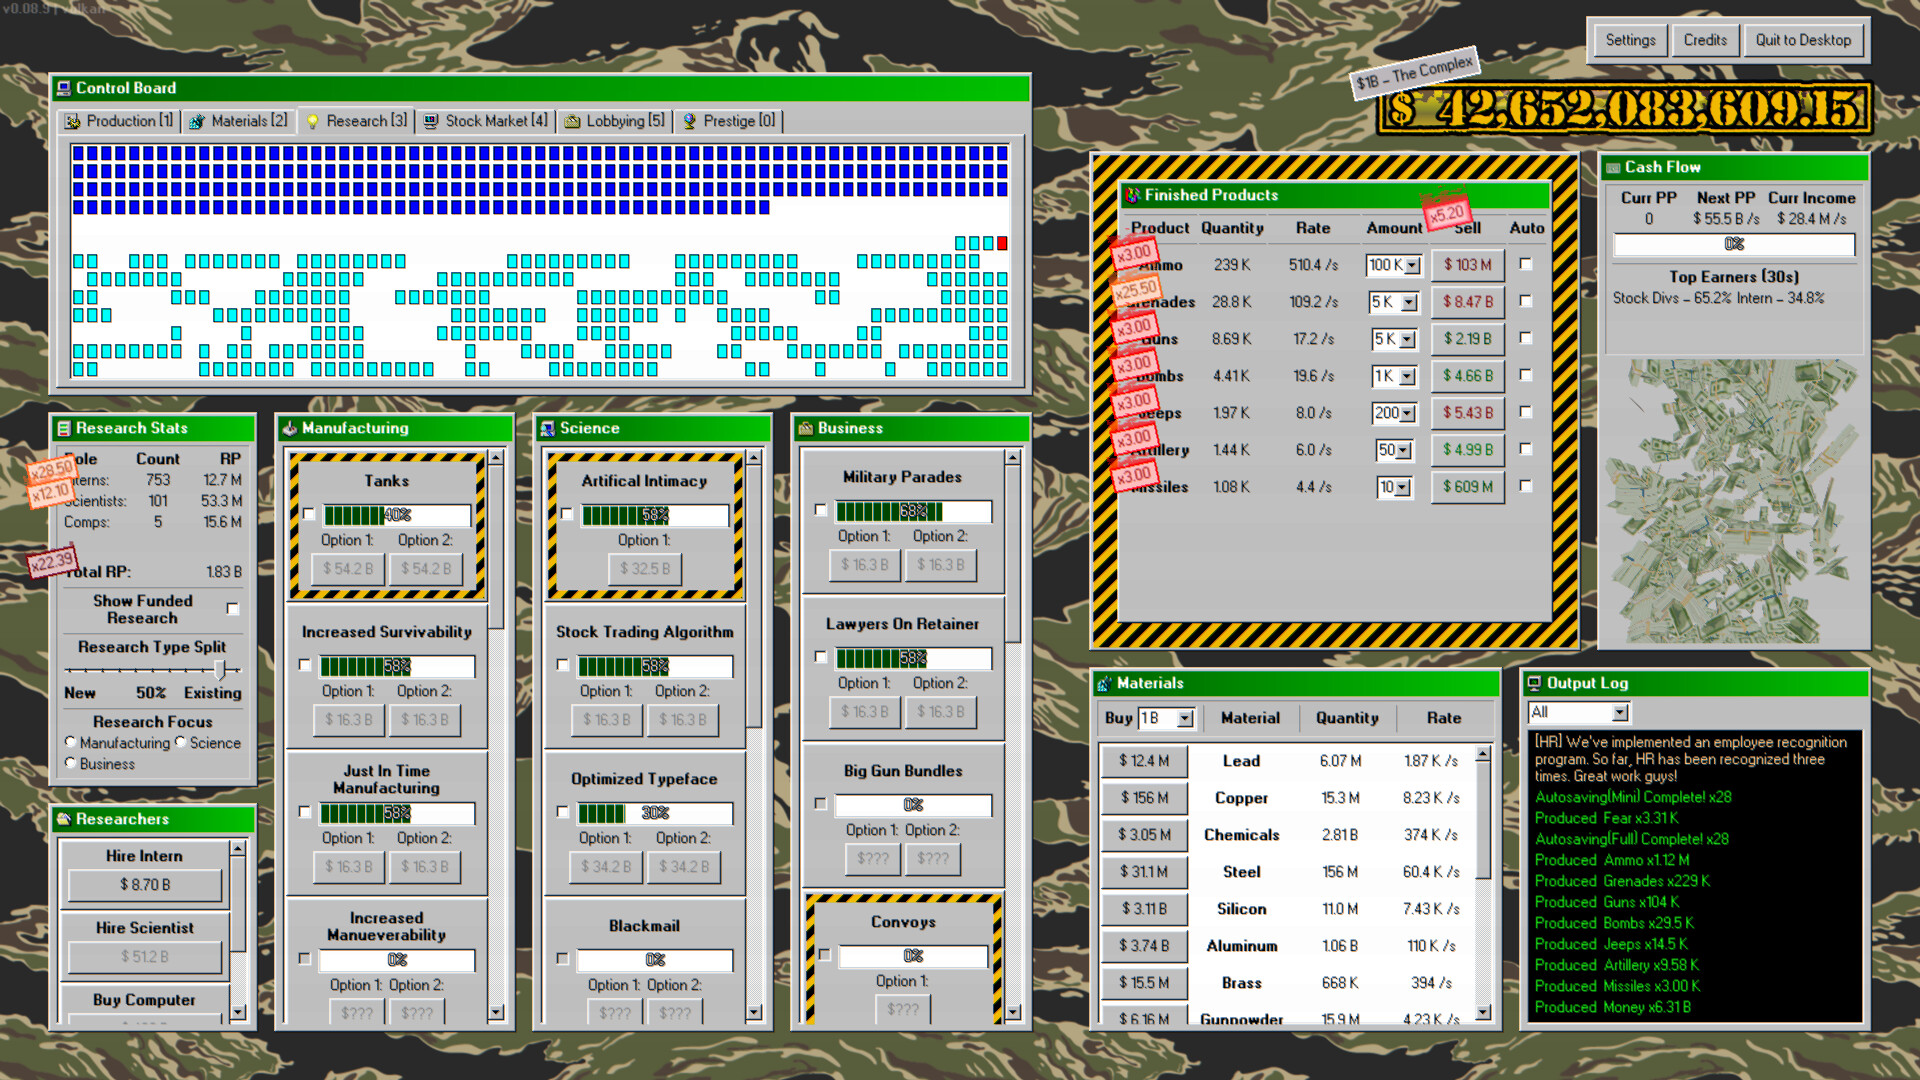The height and width of the screenshot is (1080, 1920).
Task: Click the Science panel flask icon
Action: point(548,428)
